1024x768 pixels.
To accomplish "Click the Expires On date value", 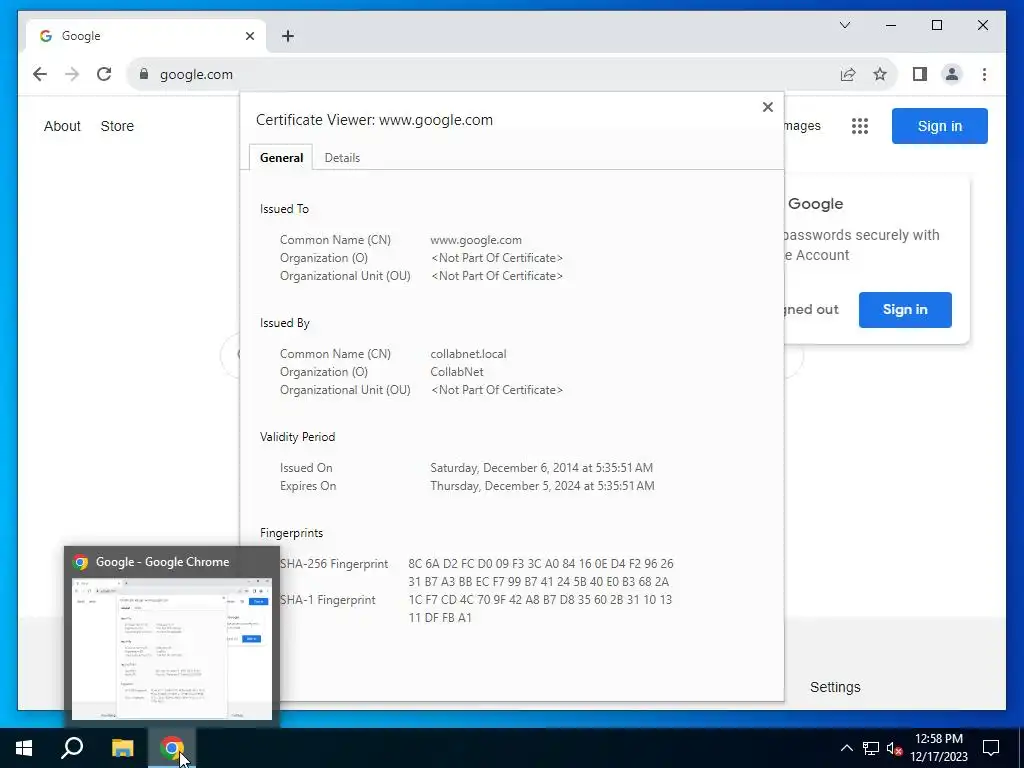I will click(542, 486).
